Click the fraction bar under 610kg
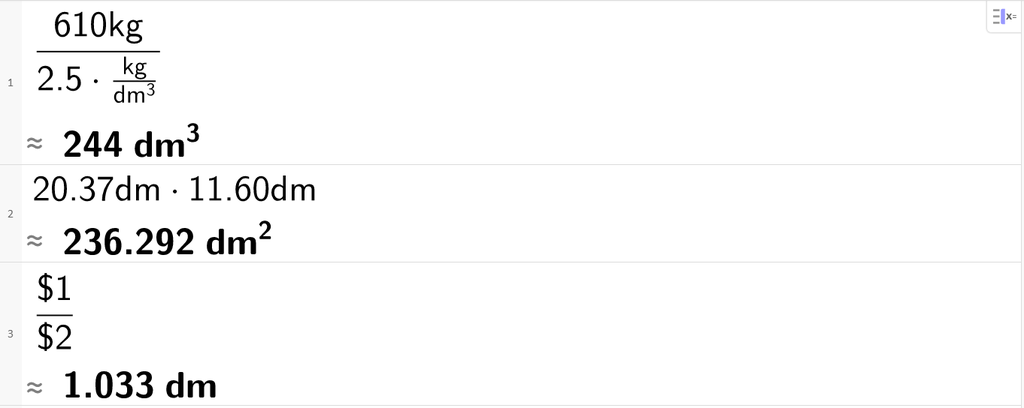The image size is (1024, 408). (97, 52)
